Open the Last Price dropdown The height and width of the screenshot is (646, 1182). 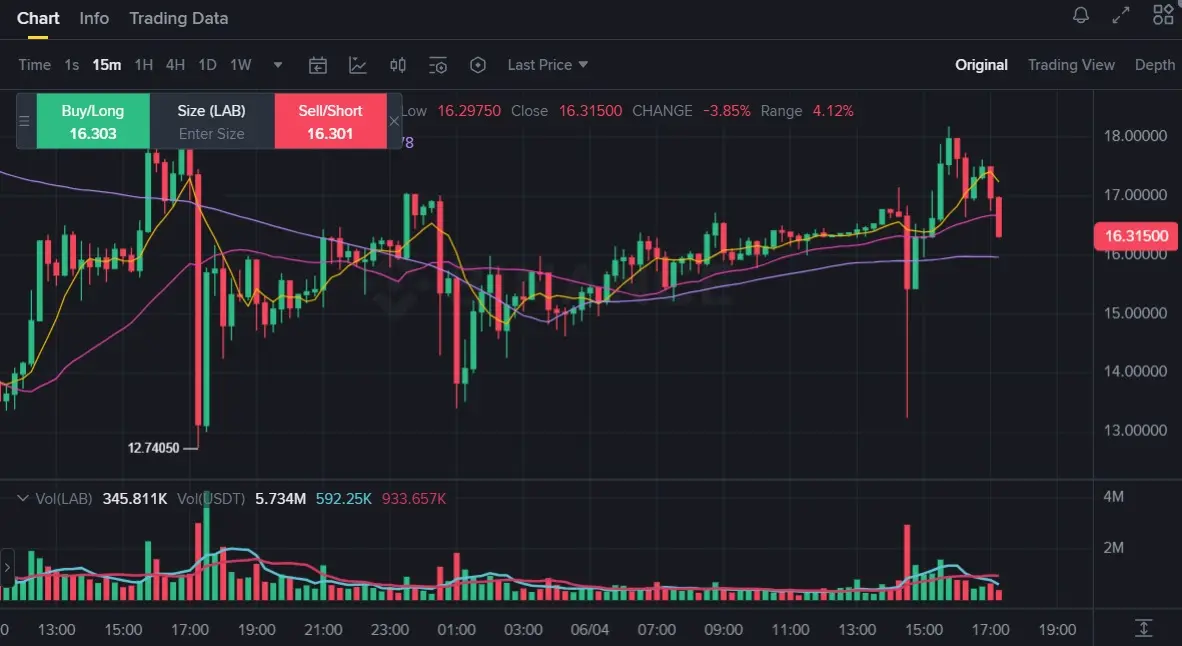tap(548, 65)
